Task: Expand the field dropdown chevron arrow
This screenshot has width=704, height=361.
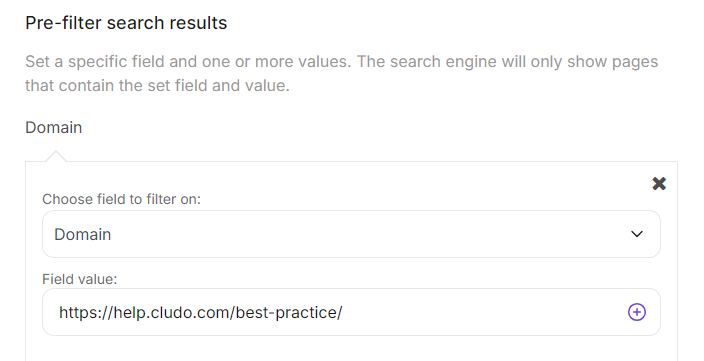Action: coord(637,234)
